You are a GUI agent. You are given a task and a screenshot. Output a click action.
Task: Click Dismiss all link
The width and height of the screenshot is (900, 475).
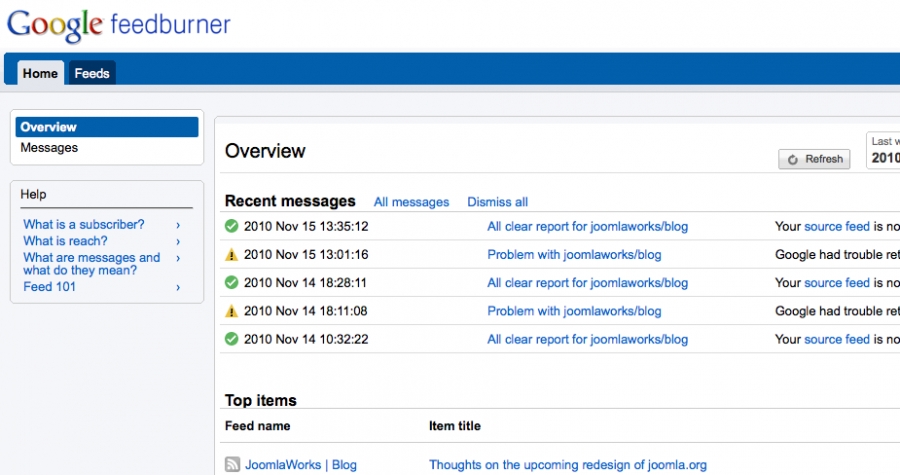tap(497, 202)
